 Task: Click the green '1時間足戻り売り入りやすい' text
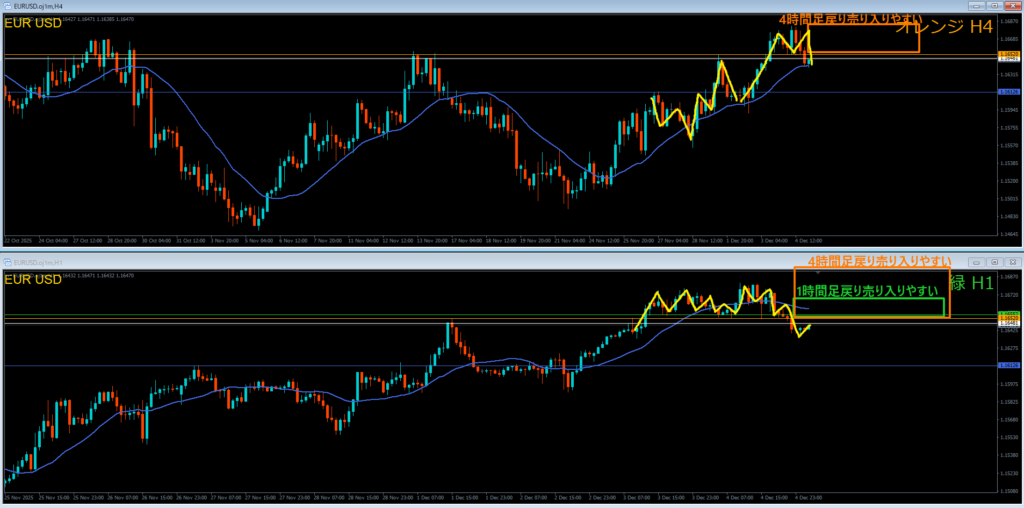click(x=868, y=291)
